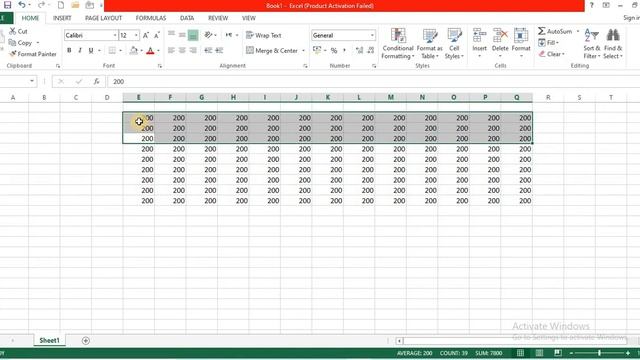Toggle underline formatting
Viewport: 640px width, 360px height.
point(91,50)
